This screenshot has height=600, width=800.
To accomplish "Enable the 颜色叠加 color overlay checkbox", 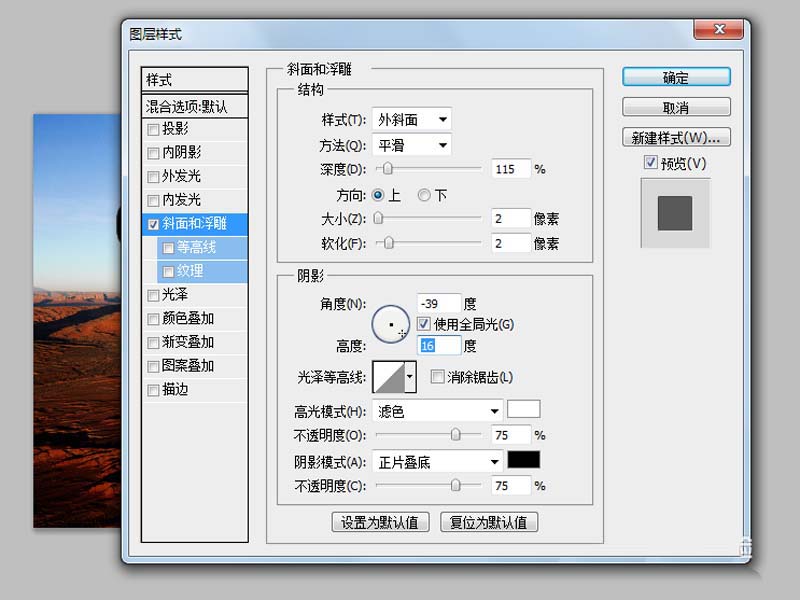I will [153, 319].
